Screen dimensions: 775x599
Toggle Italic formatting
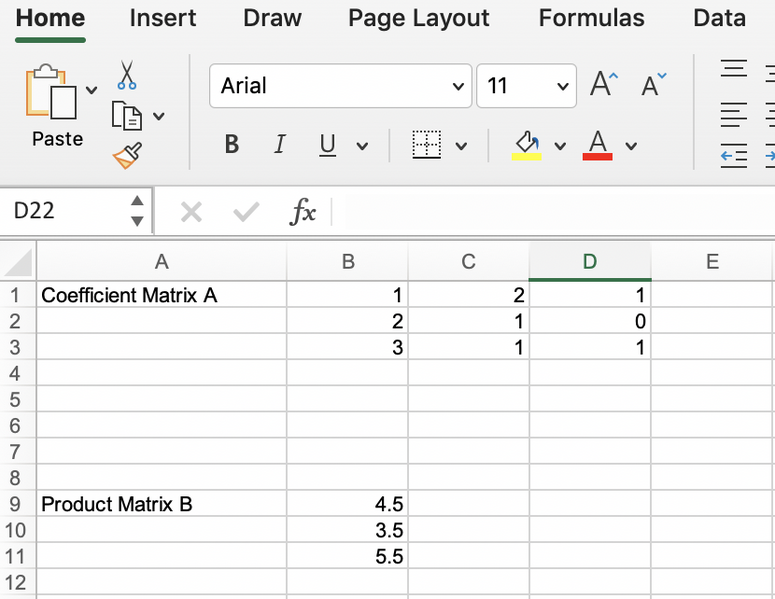pos(280,145)
